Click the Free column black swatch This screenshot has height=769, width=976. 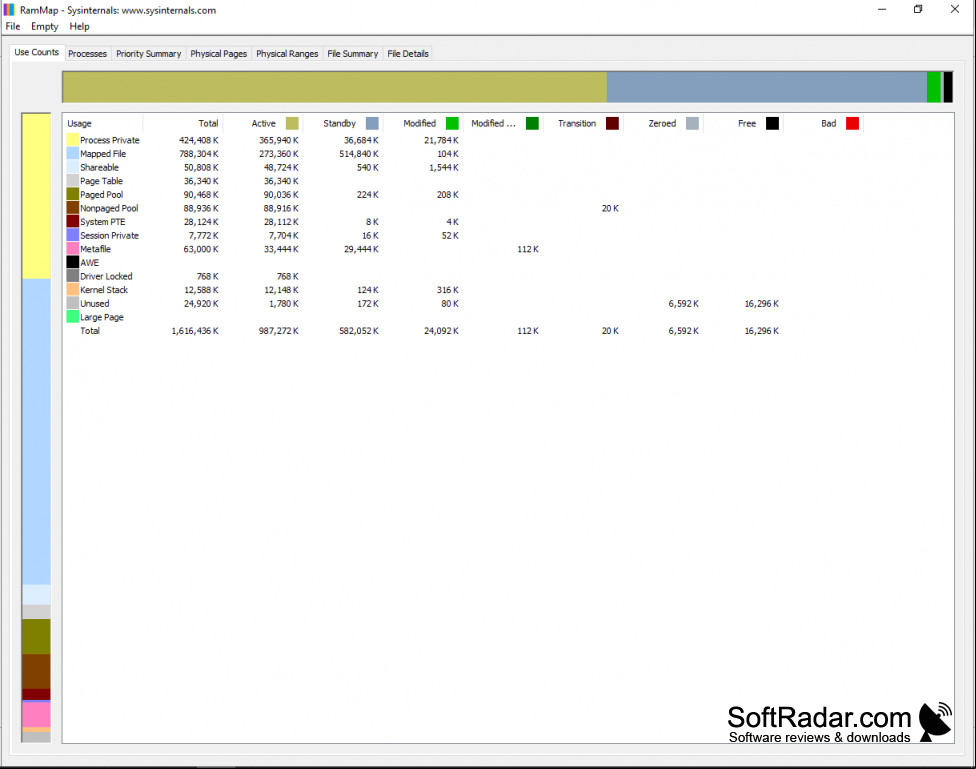point(772,123)
